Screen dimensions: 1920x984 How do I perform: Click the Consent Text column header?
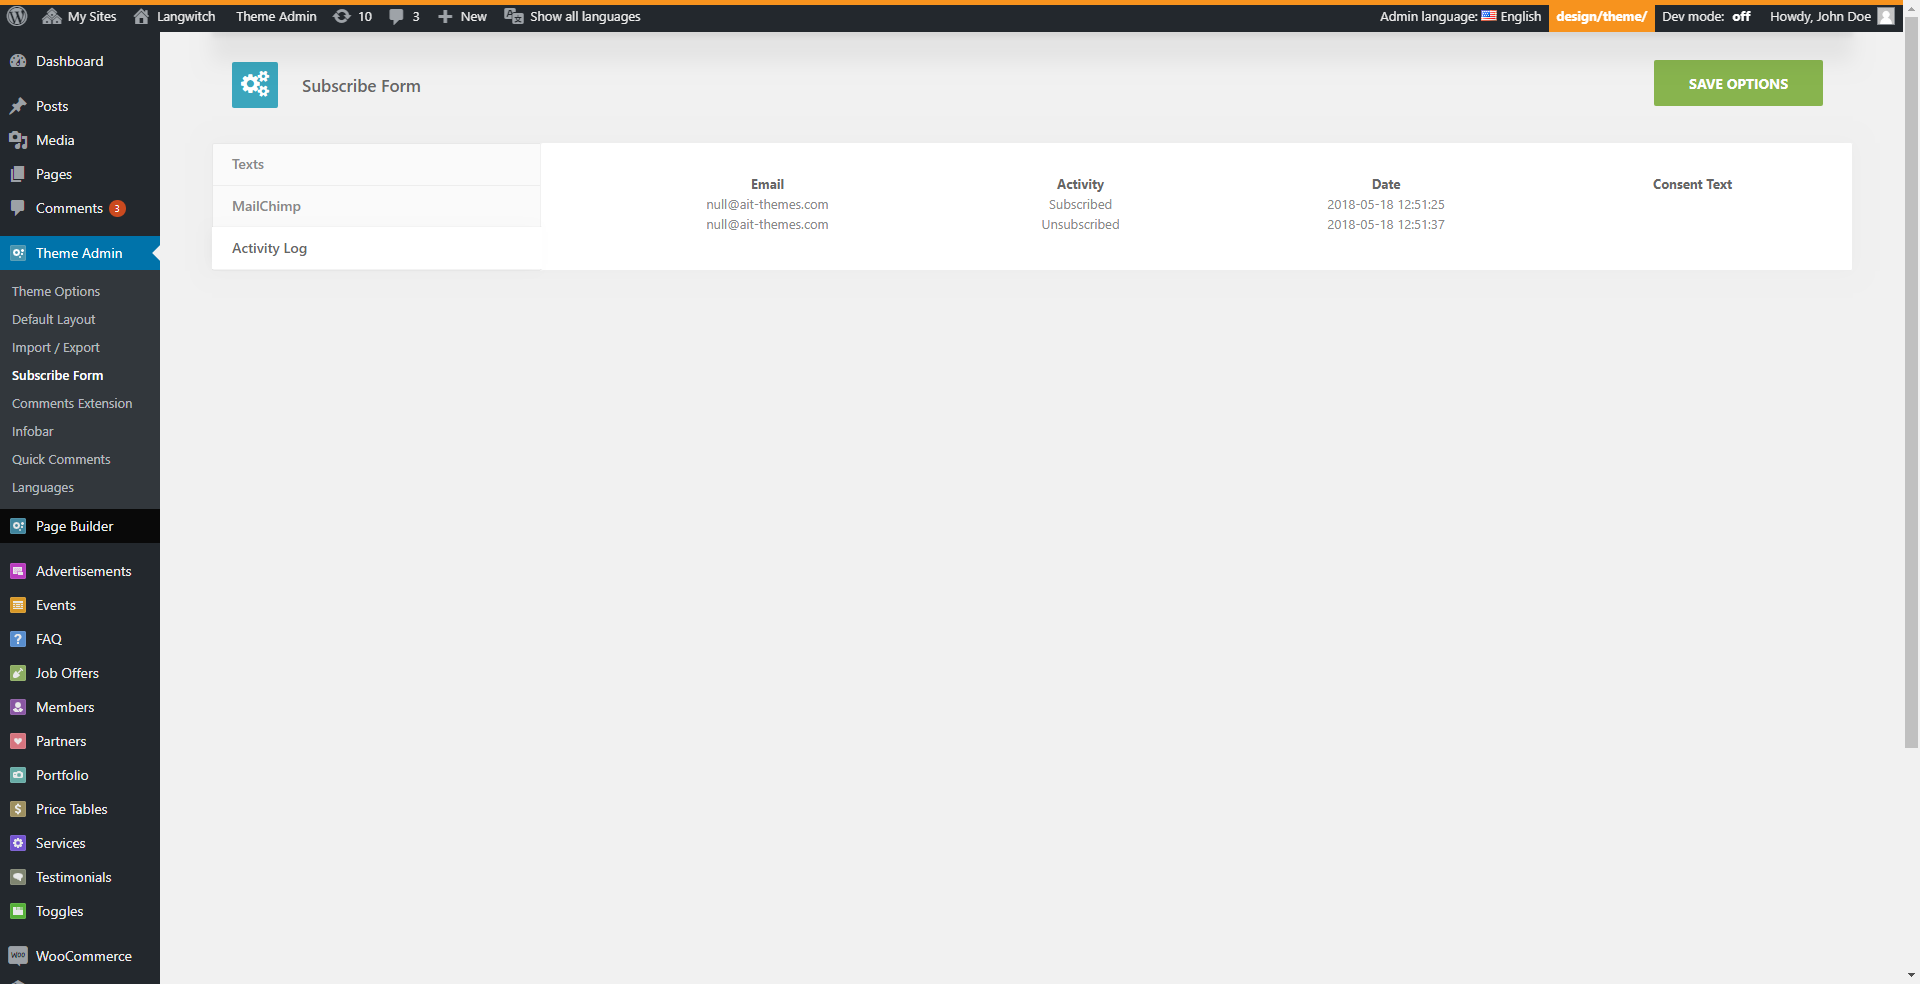[1692, 184]
